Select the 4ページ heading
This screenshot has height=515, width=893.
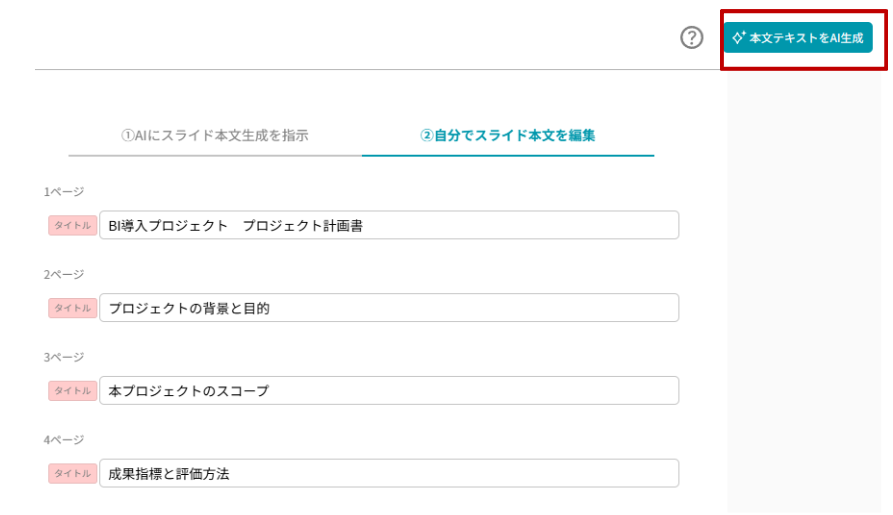[x=64, y=440]
